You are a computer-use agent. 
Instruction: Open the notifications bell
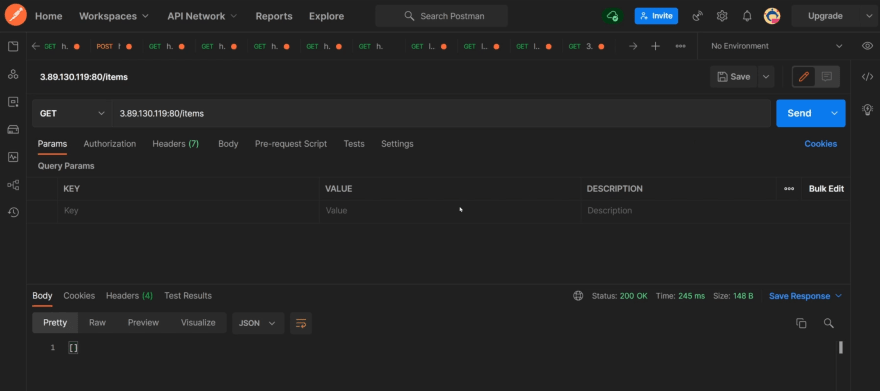(747, 16)
